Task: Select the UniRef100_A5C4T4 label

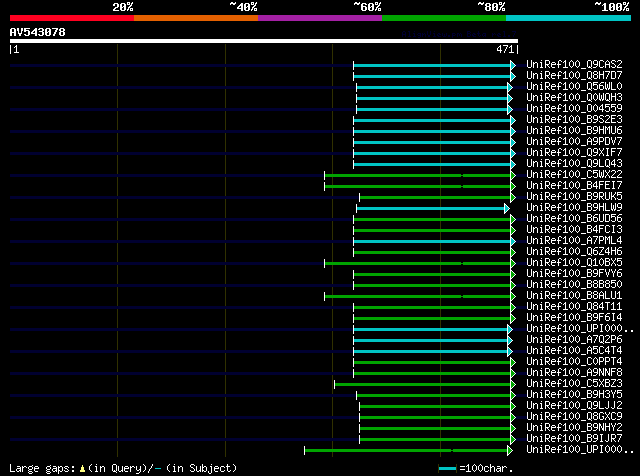Action: 574,351
